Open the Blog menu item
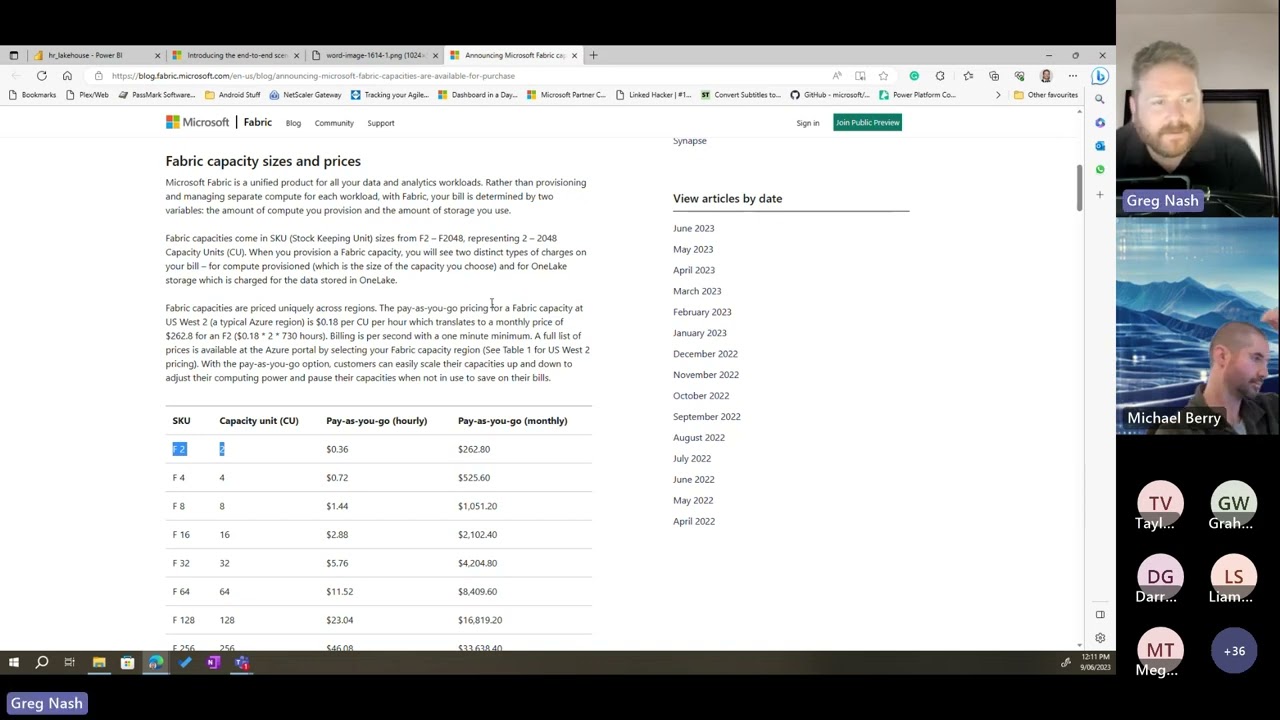Viewport: 1280px width, 720px height. click(293, 123)
